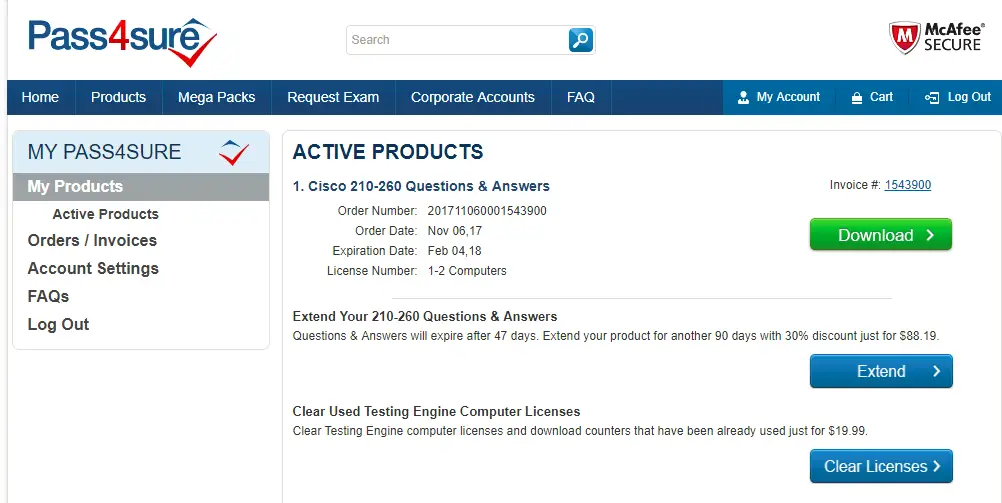1002x503 pixels.
Task: Open the shopping Cart
Action: click(x=871, y=97)
